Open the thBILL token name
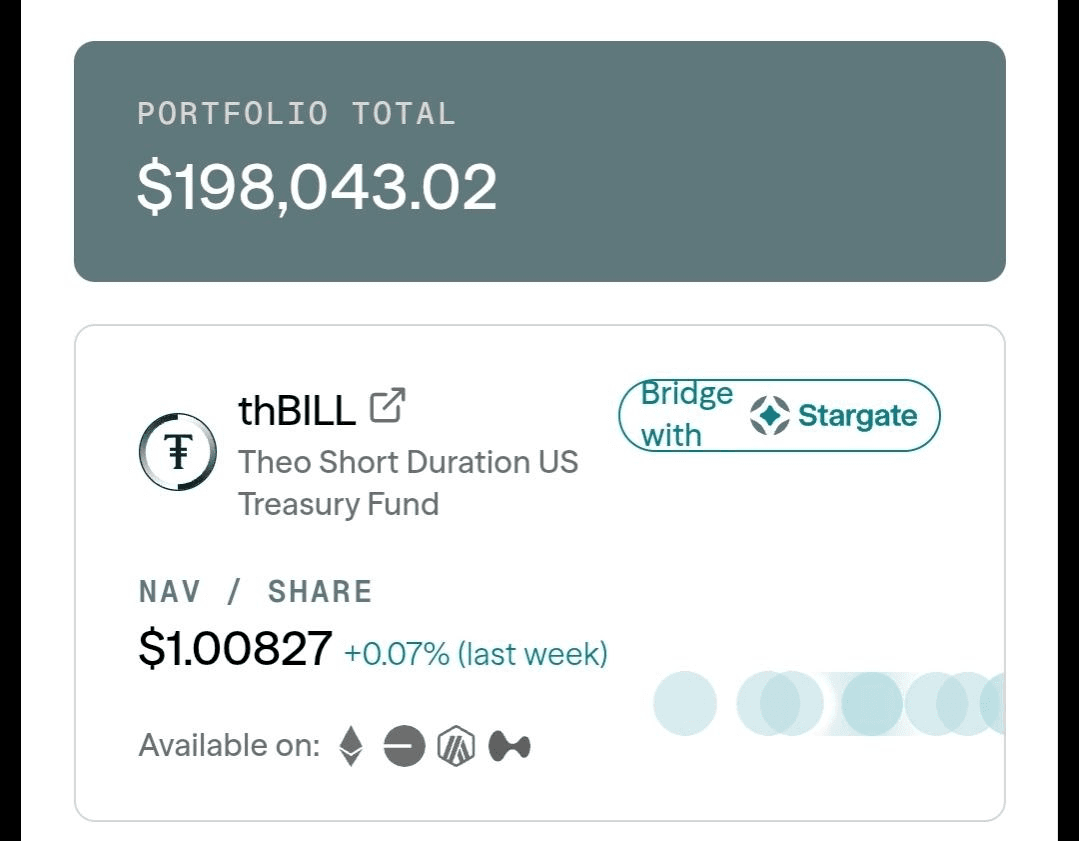1079x841 pixels. tap(297, 410)
